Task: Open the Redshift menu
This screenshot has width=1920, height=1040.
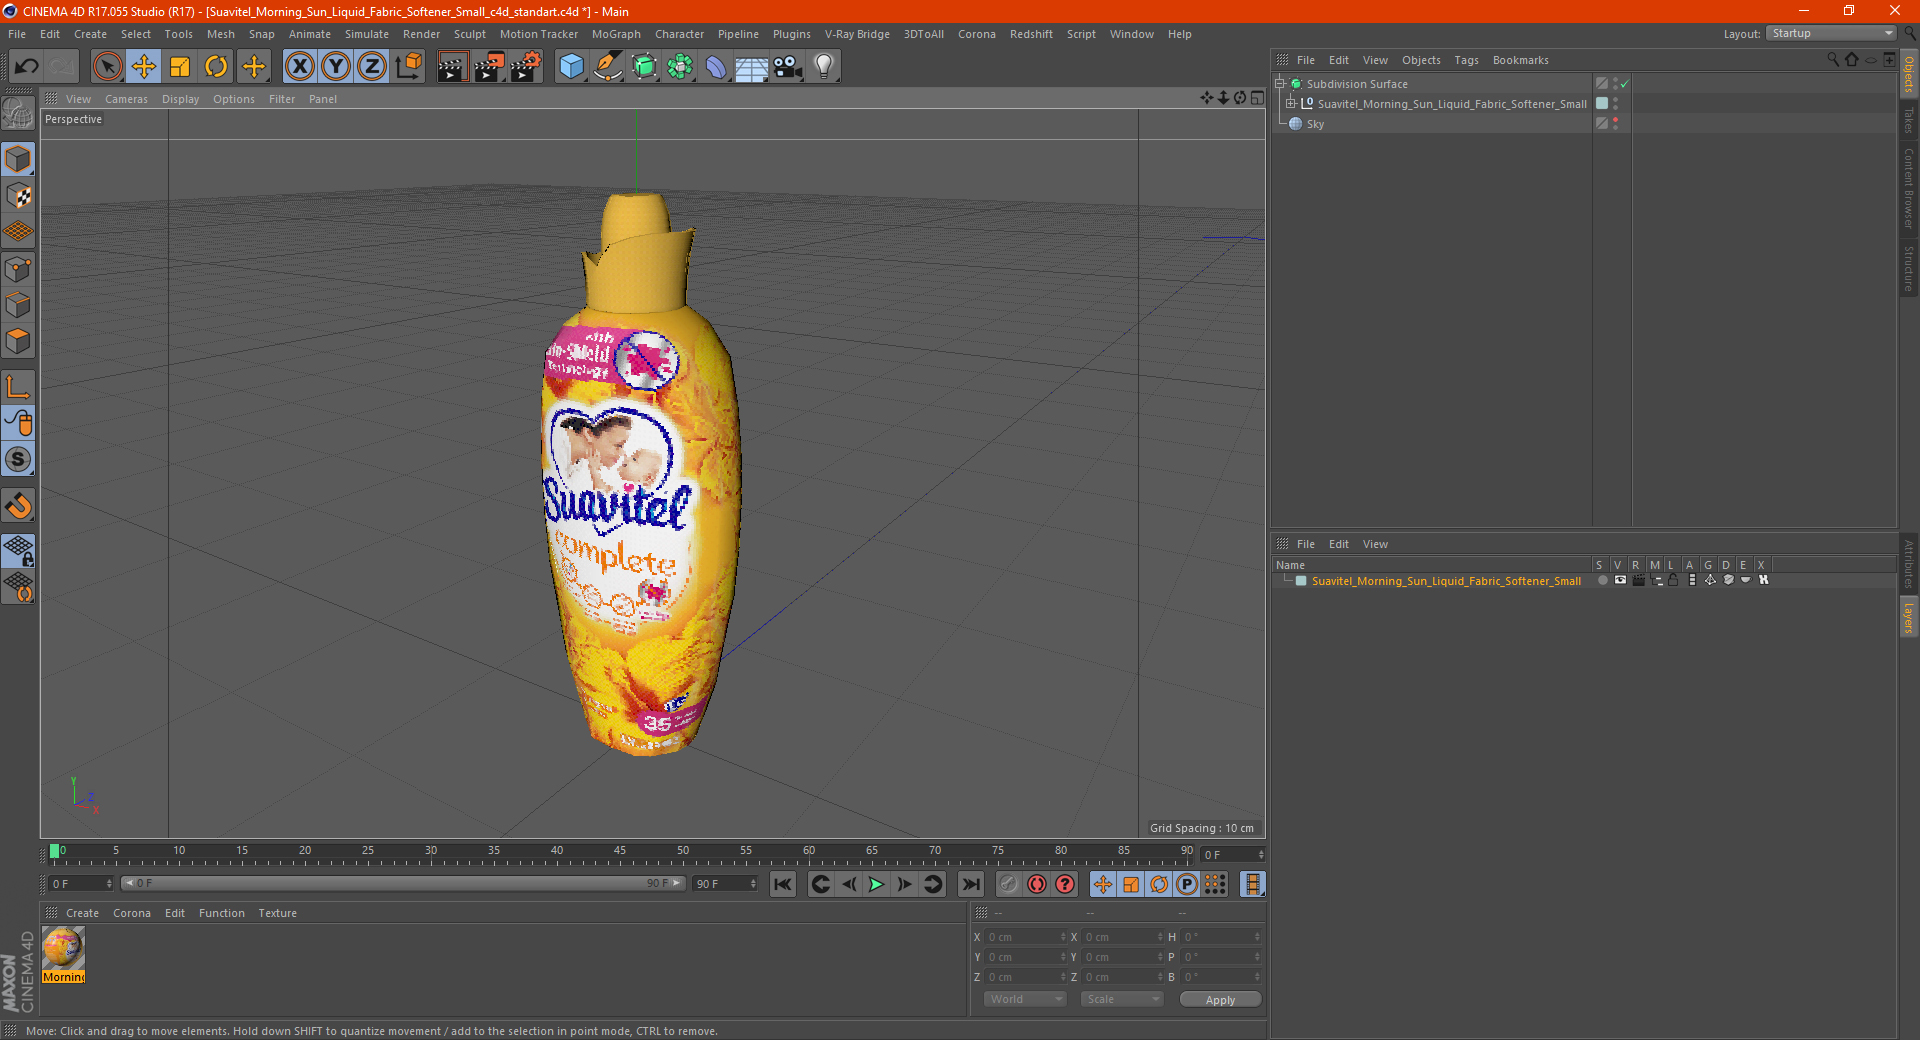Action: 1031,34
